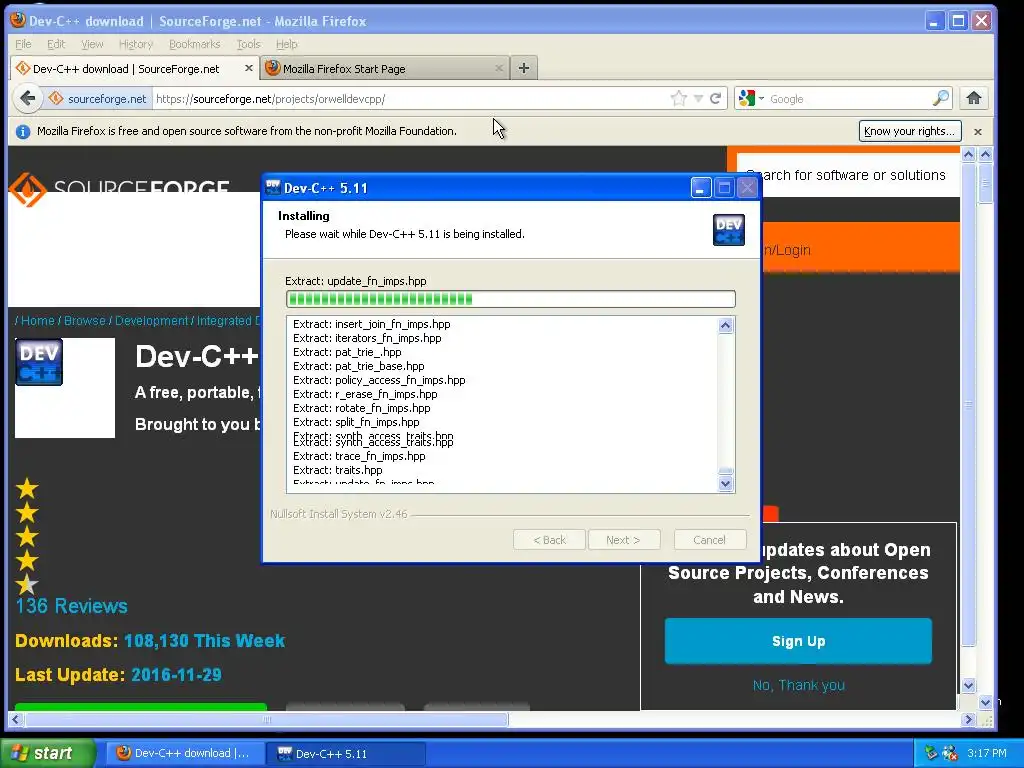Viewport: 1024px width, 768px height.
Task: Click installer Cancel button
Action: coord(710,540)
